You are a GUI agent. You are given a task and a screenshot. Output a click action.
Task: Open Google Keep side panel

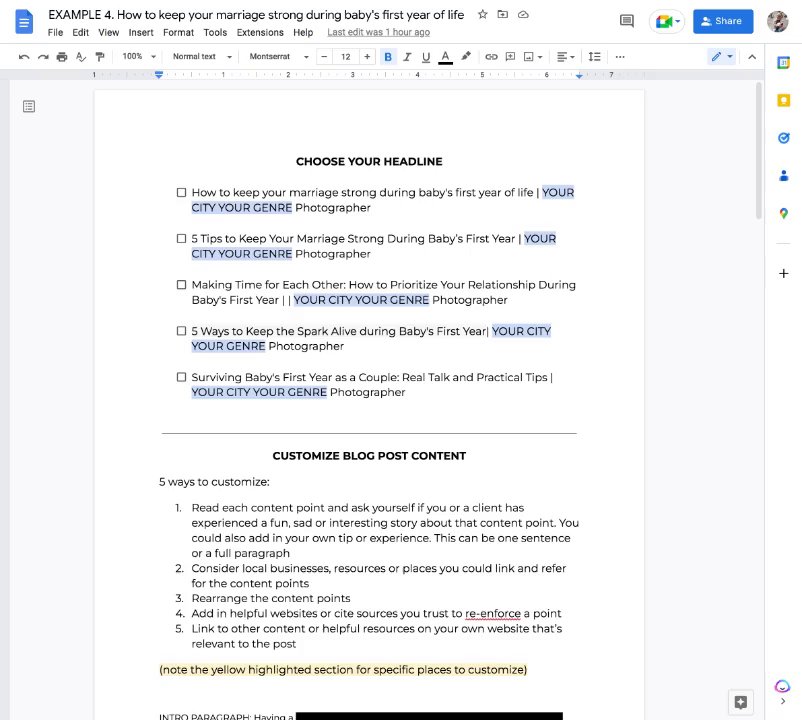[x=784, y=100]
